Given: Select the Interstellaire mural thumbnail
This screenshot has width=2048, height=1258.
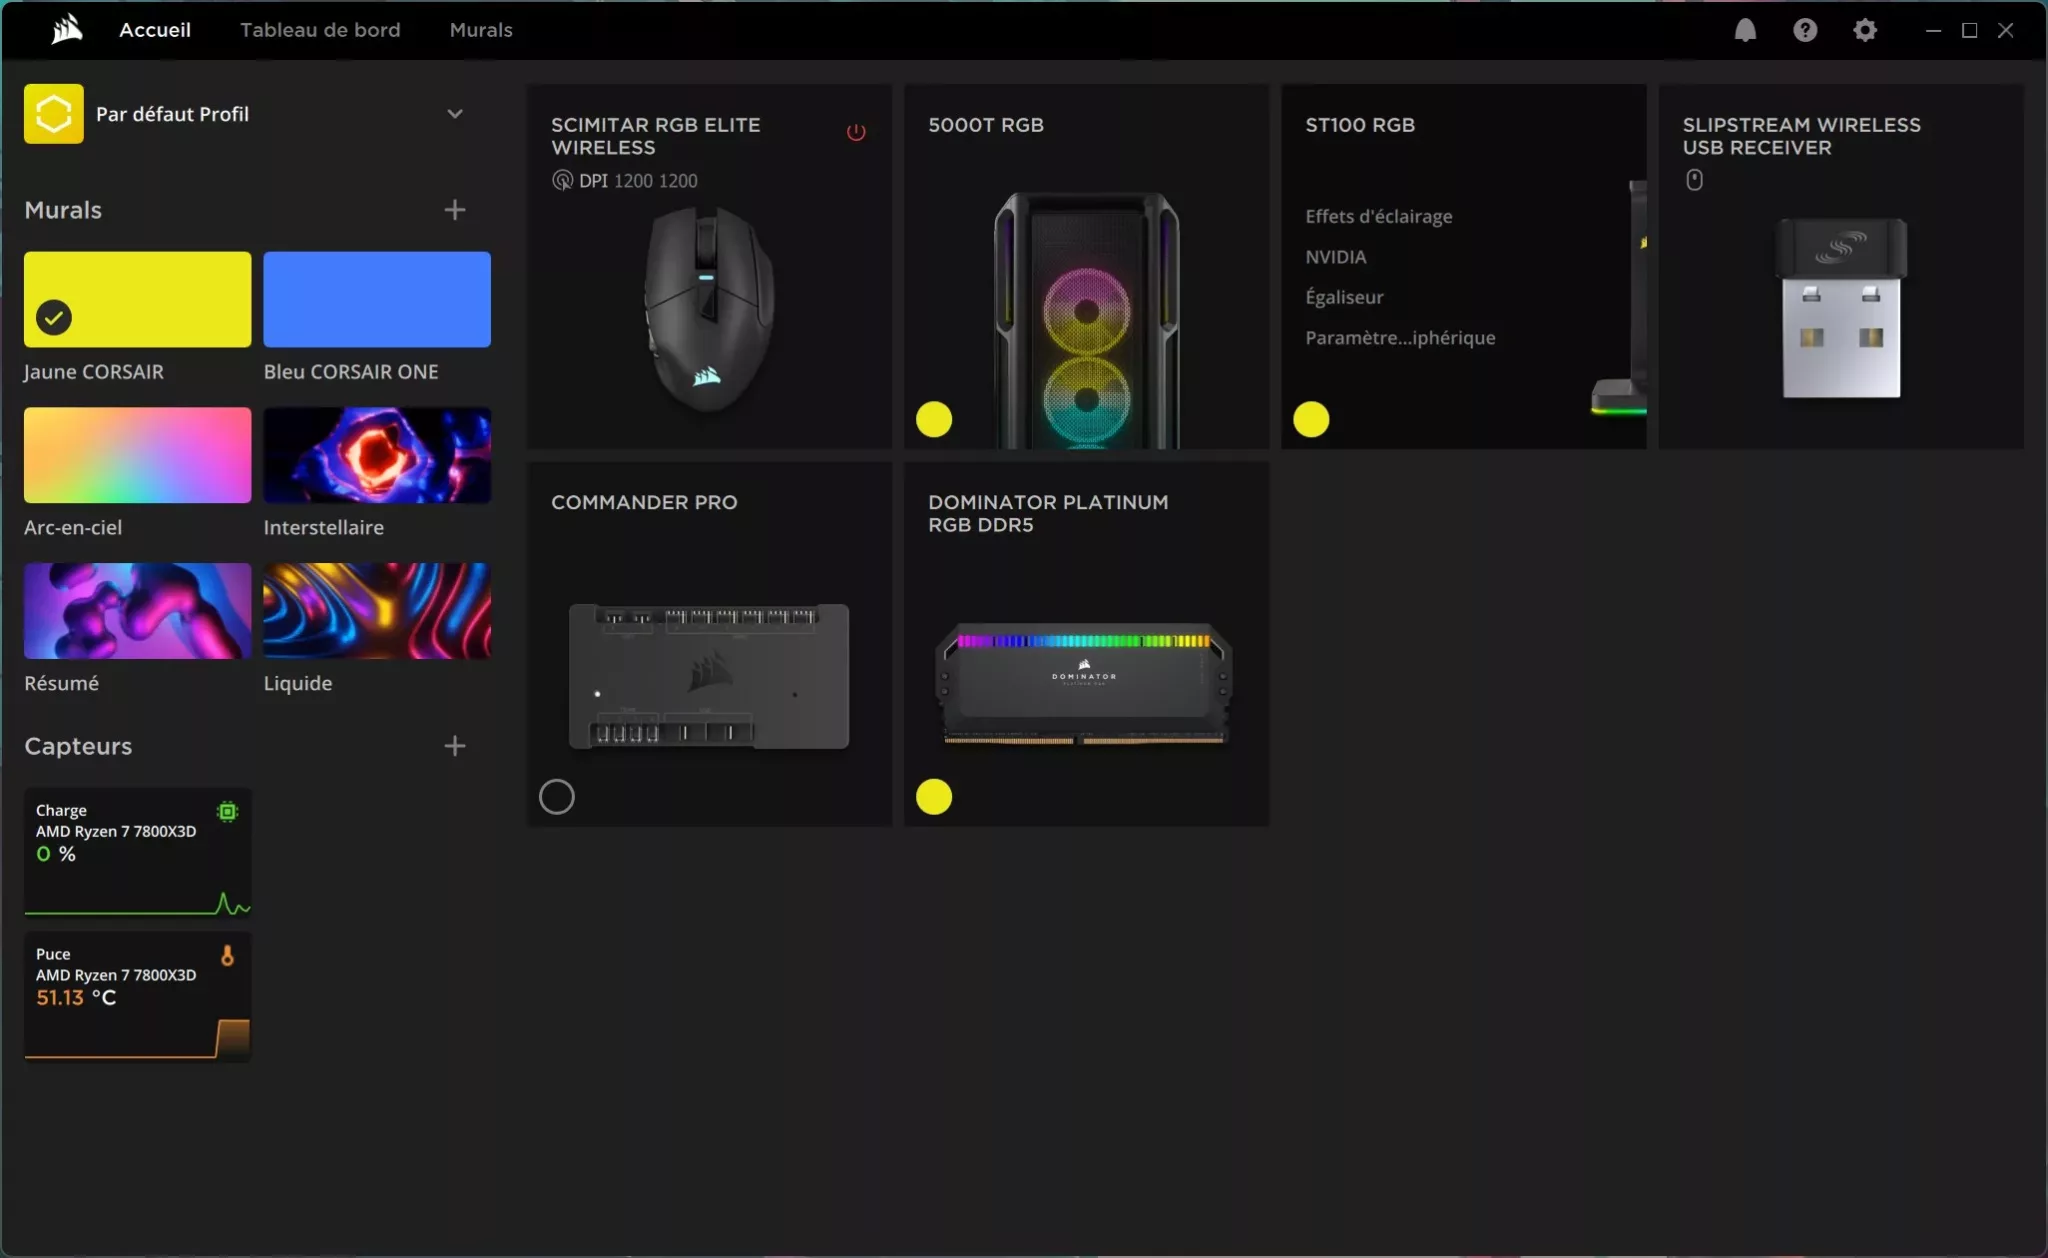Looking at the screenshot, I should point(377,455).
